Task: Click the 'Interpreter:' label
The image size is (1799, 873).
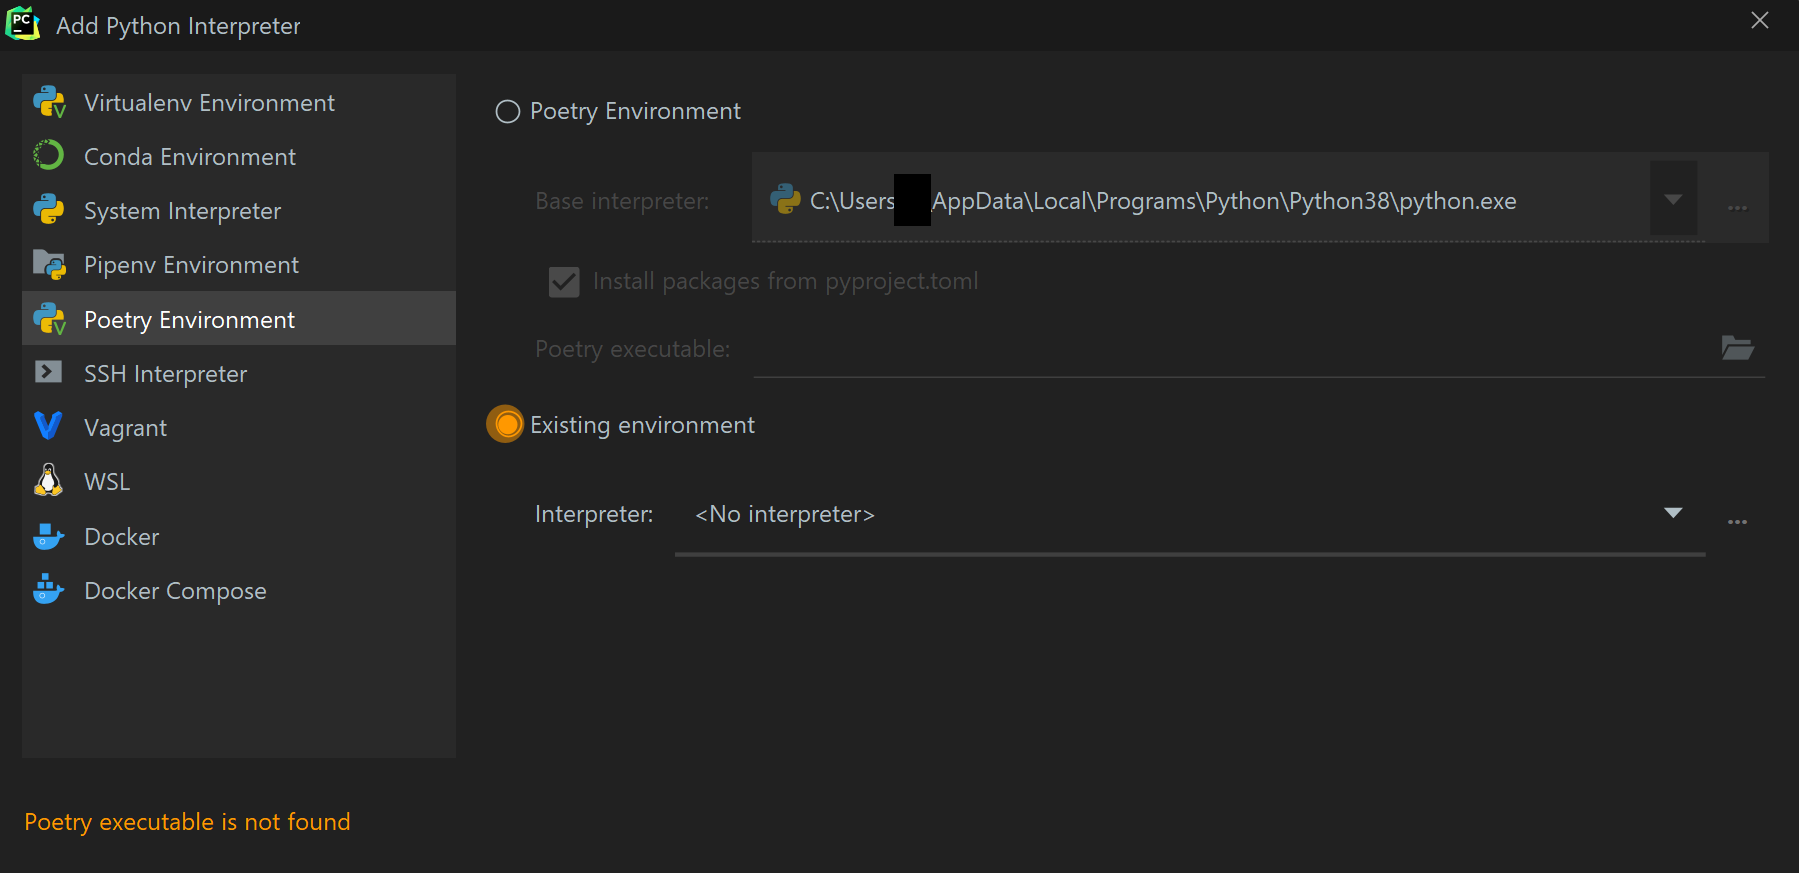Action: tap(594, 514)
